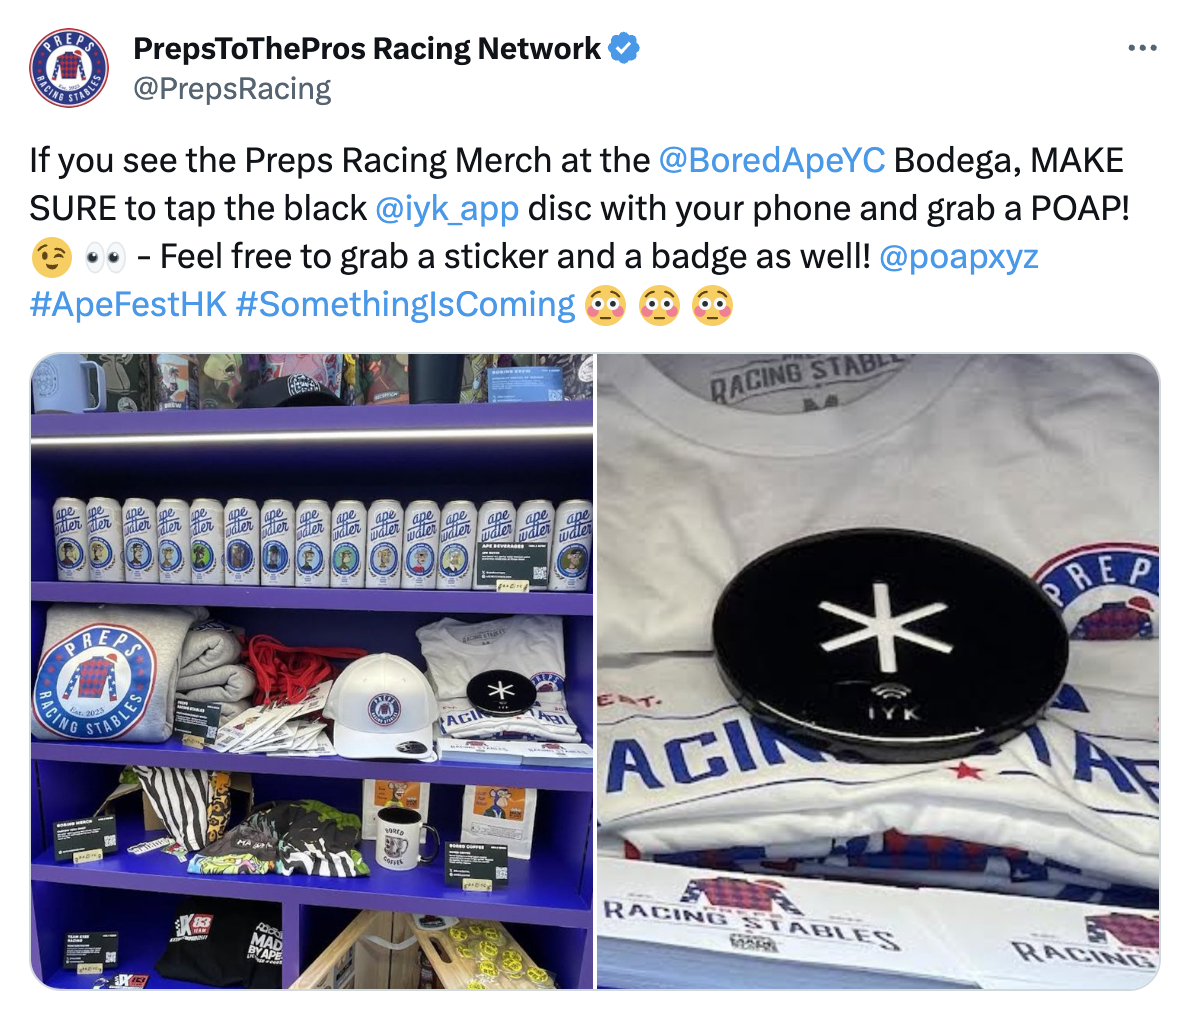The width and height of the screenshot is (1188, 1026).
Task: Open the three-dot more options menu
Action: (x=1142, y=48)
